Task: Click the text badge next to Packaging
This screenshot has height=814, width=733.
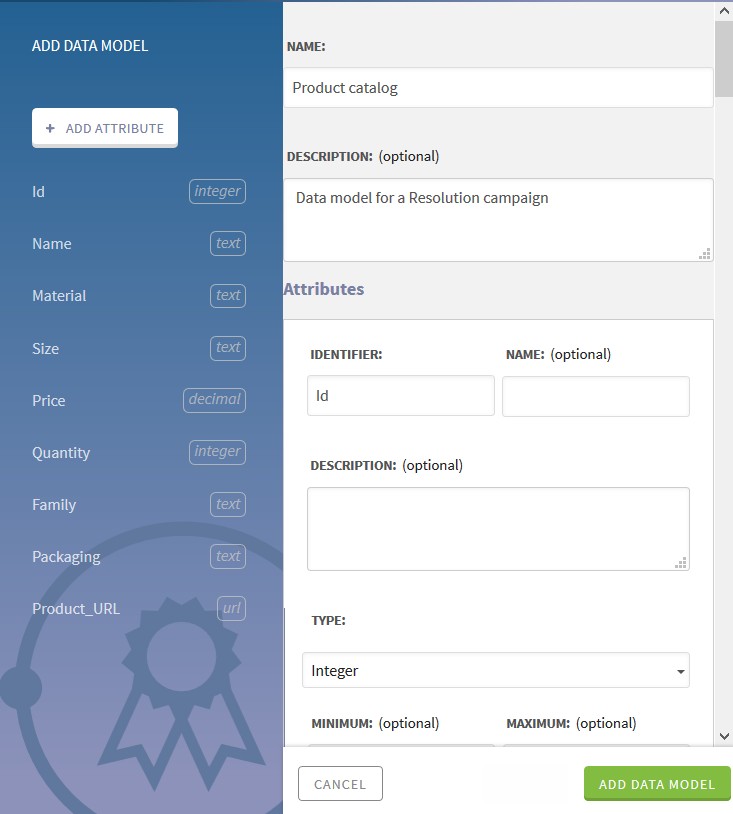Action: 228,556
